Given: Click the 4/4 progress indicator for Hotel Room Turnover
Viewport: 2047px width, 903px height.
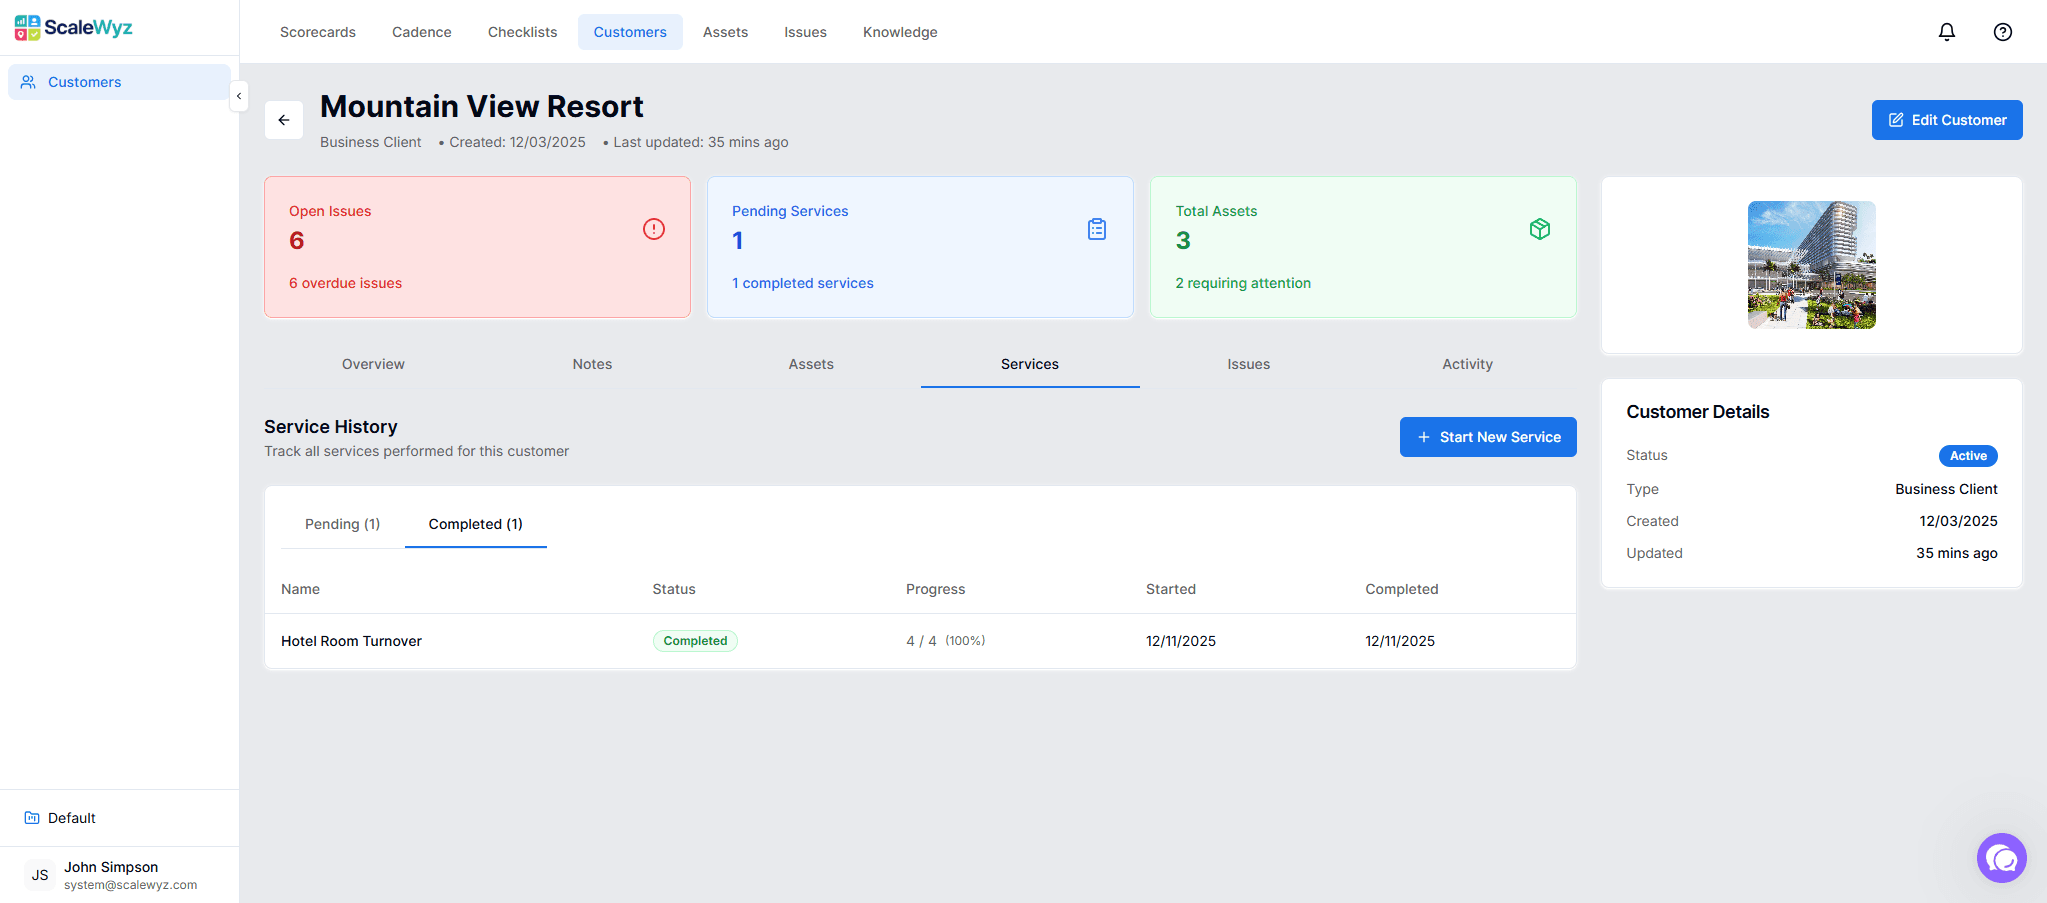Looking at the screenshot, I should point(944,640).
